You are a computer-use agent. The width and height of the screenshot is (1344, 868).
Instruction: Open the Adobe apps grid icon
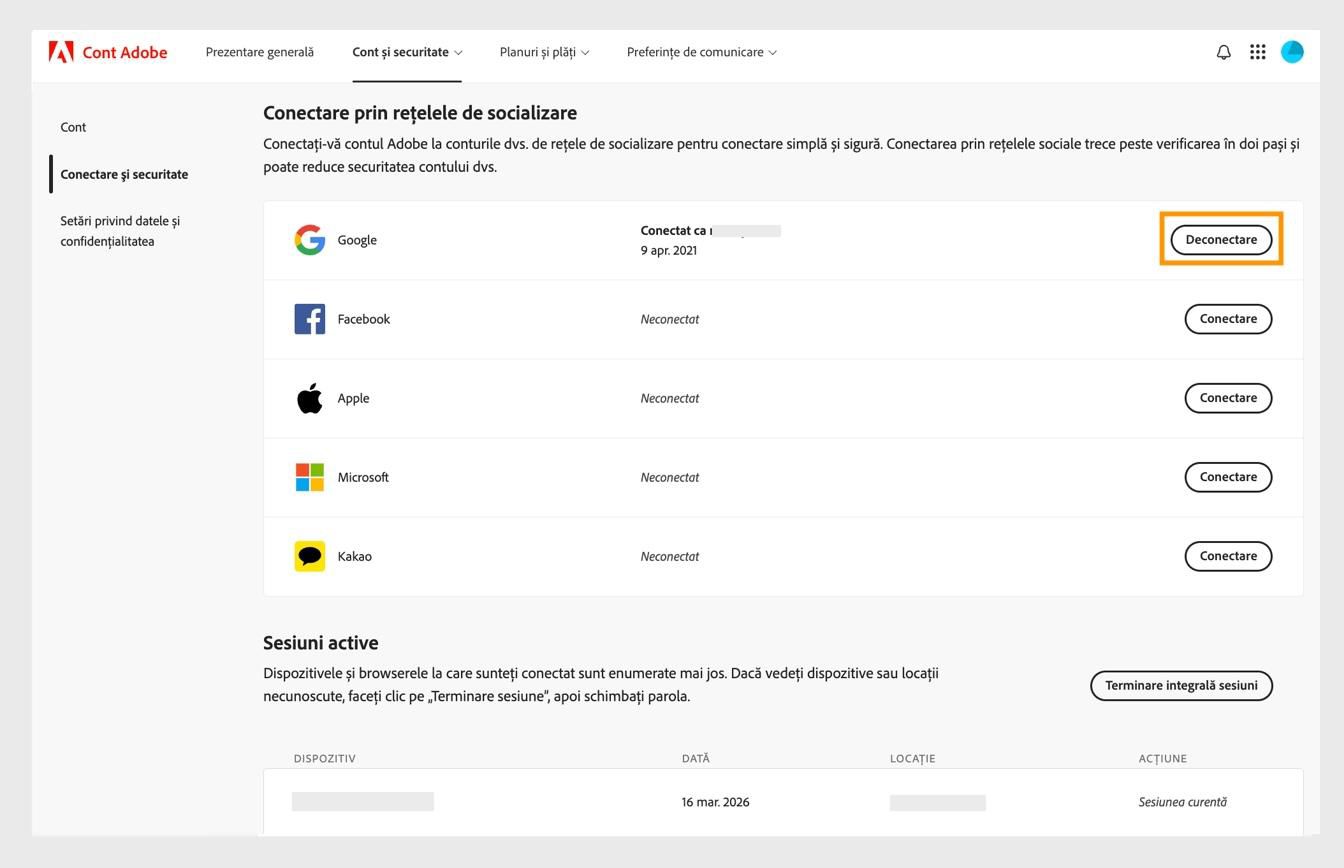tap(1257, 51)
